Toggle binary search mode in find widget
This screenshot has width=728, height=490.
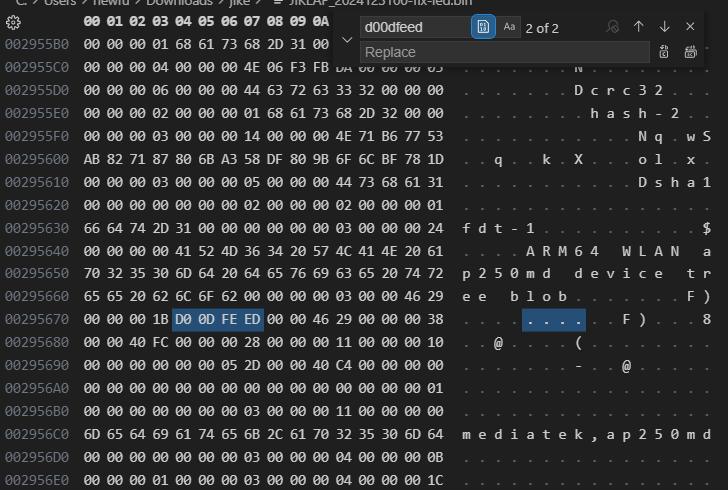(483, 27)
